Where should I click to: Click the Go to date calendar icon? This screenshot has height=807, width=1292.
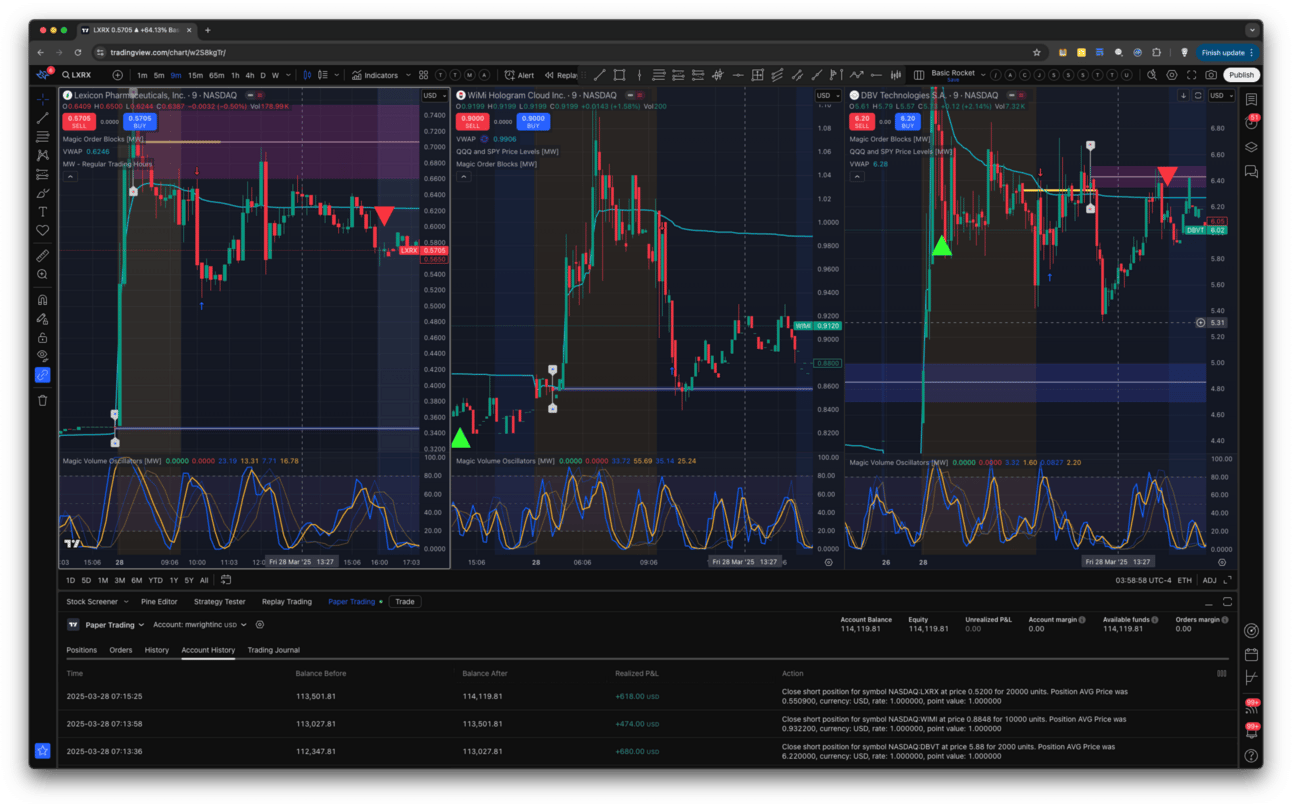point(226,580)
